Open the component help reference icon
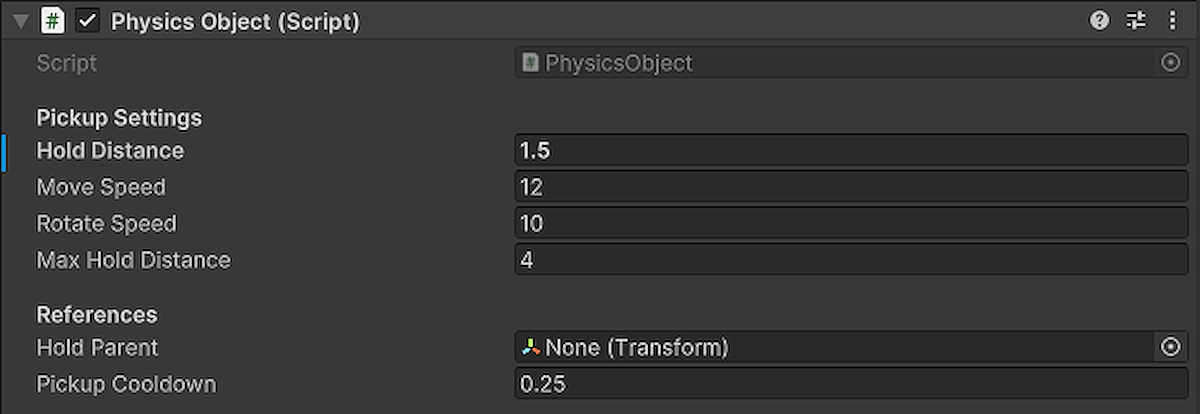The height and width of the screenshot is (414, 1200). [x=1099, y=20]
